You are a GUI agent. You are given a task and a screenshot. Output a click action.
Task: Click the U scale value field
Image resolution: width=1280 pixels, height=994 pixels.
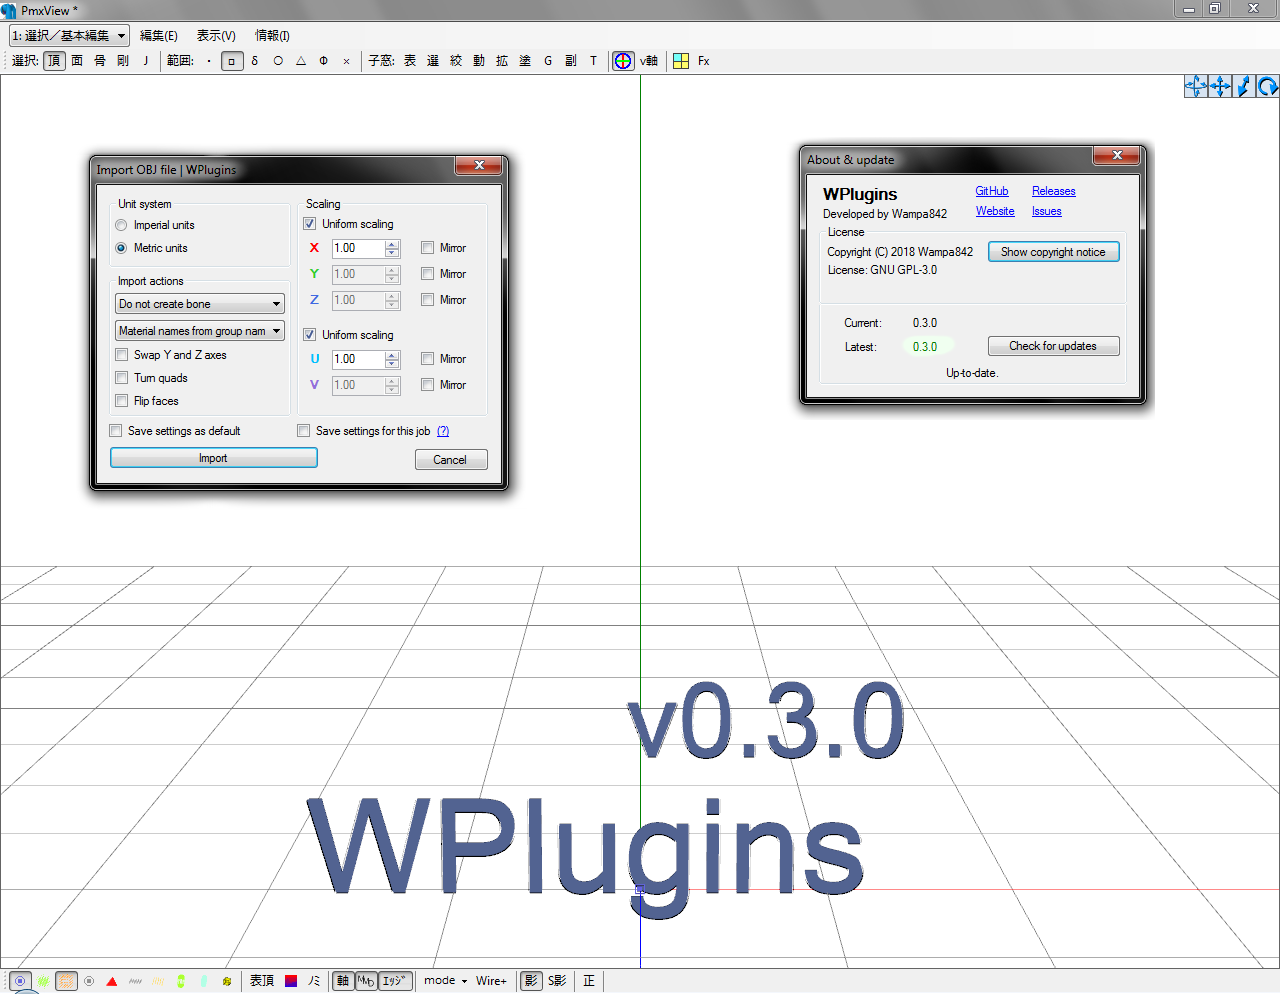tap(359, 359)
